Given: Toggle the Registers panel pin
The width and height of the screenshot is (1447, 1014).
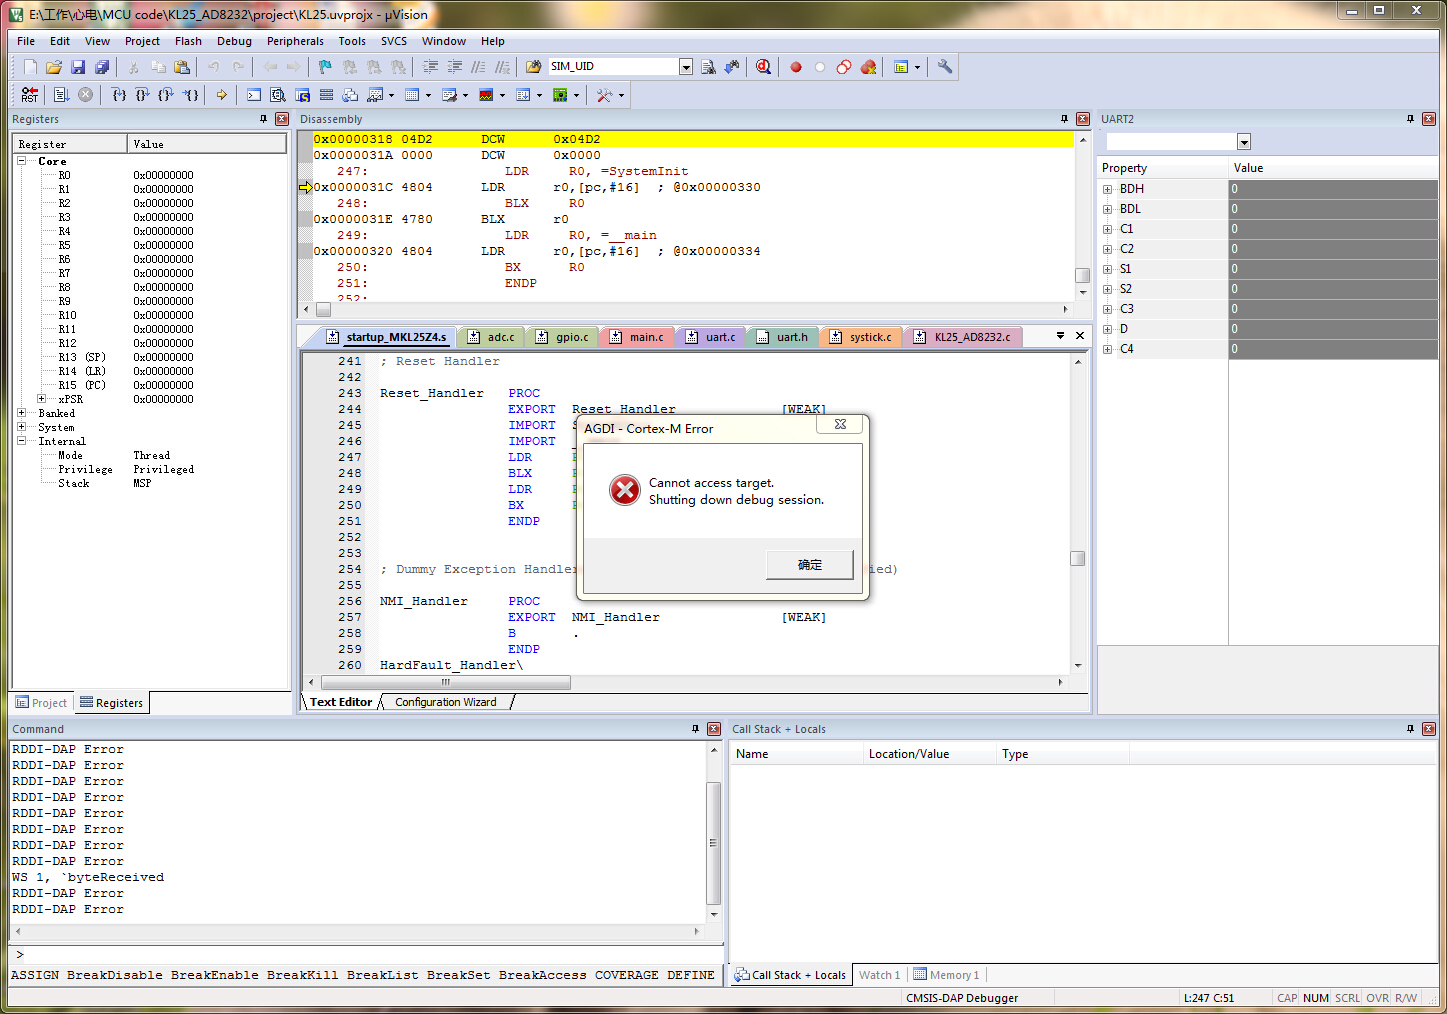Looking at the screenshot, I should tap(264, 119).
